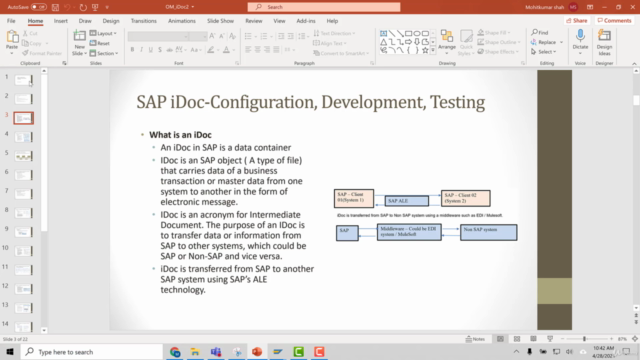Image resolution: width=640 pixels, height=360 pixels.
Task: Open the File tab
Action: [11, 21]
